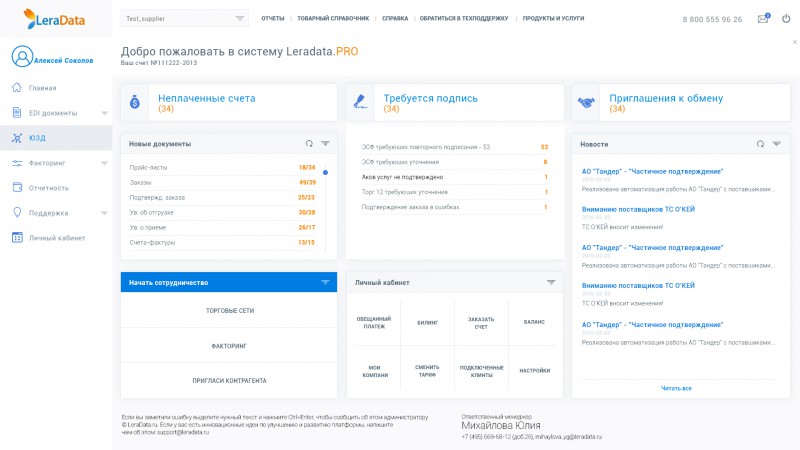The height and width of the screenshot is (450, 800).
Task: Open the user profile avatar icon
Action: coord(22,57)
